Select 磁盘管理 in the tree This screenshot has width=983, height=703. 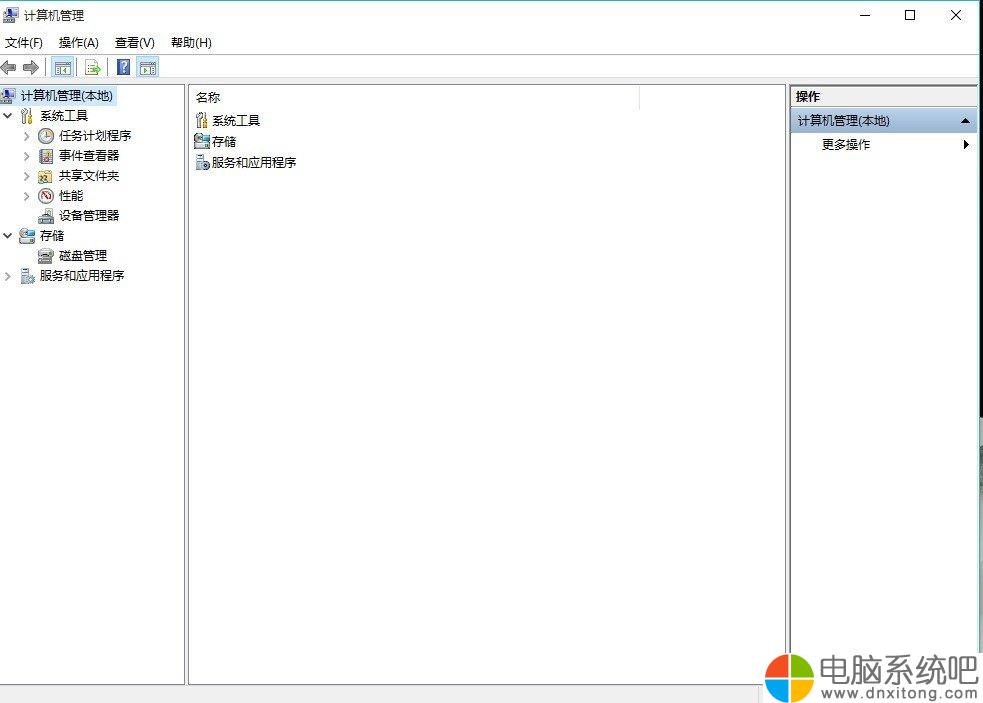[83, 256]
